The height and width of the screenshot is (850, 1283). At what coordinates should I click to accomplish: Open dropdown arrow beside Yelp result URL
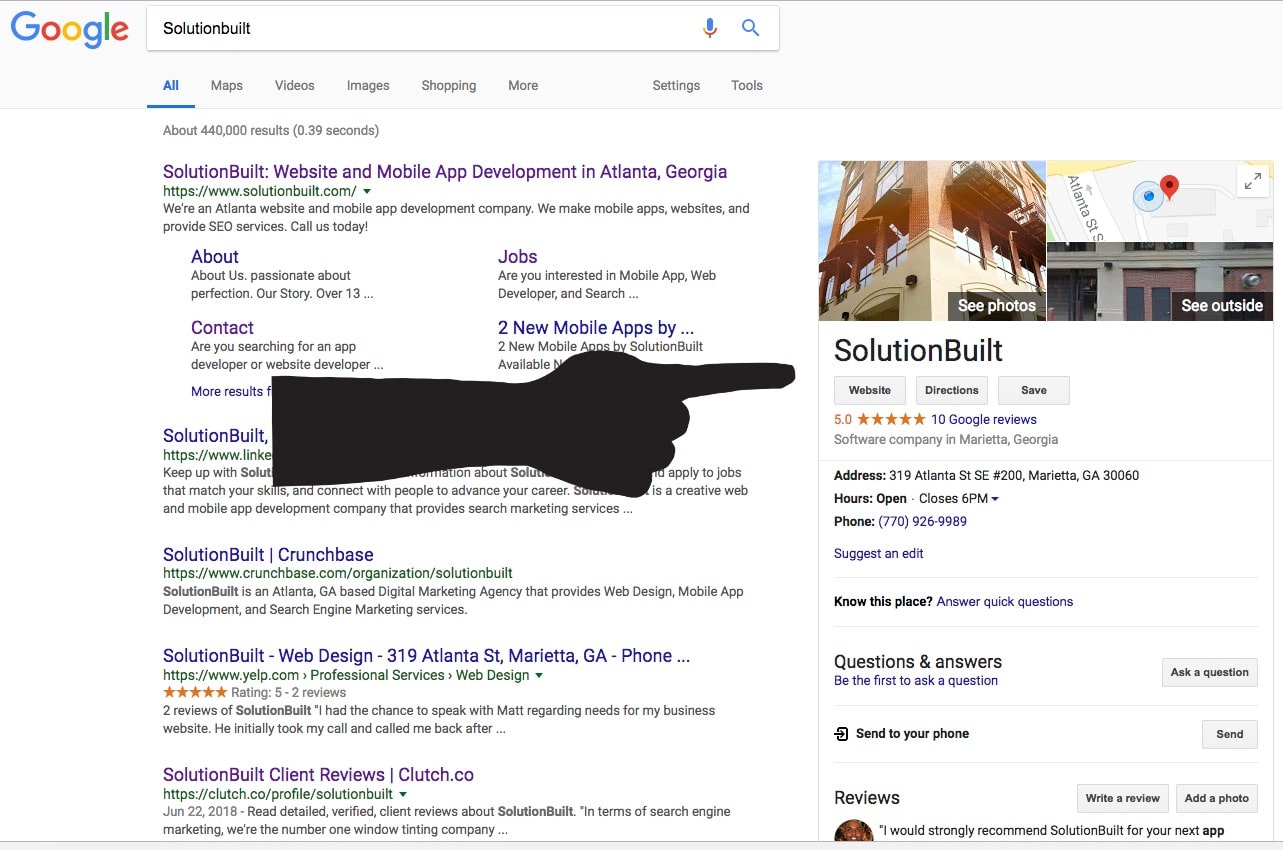pos(539,675)
